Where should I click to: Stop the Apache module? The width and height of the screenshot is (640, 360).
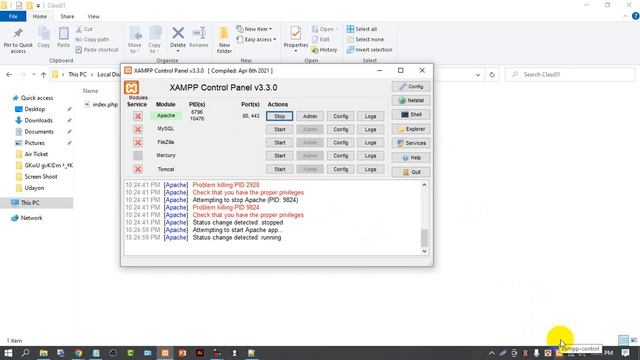[x=280, y=116]
